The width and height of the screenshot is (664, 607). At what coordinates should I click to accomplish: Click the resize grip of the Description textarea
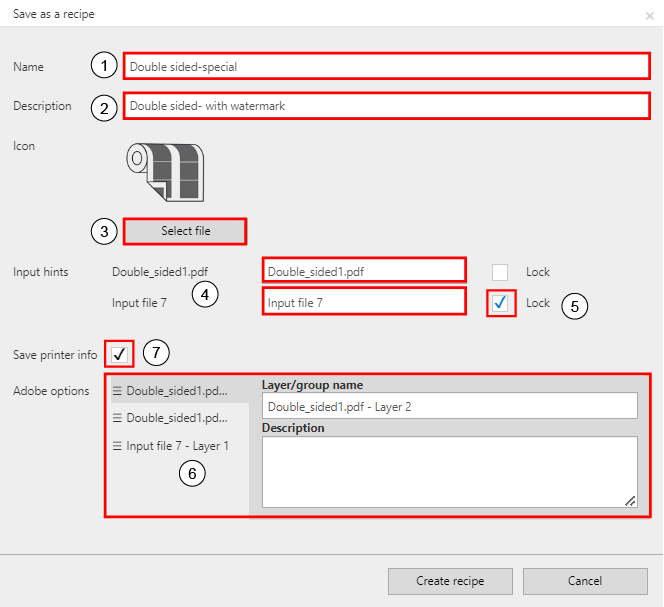click(x=630, y=501)
